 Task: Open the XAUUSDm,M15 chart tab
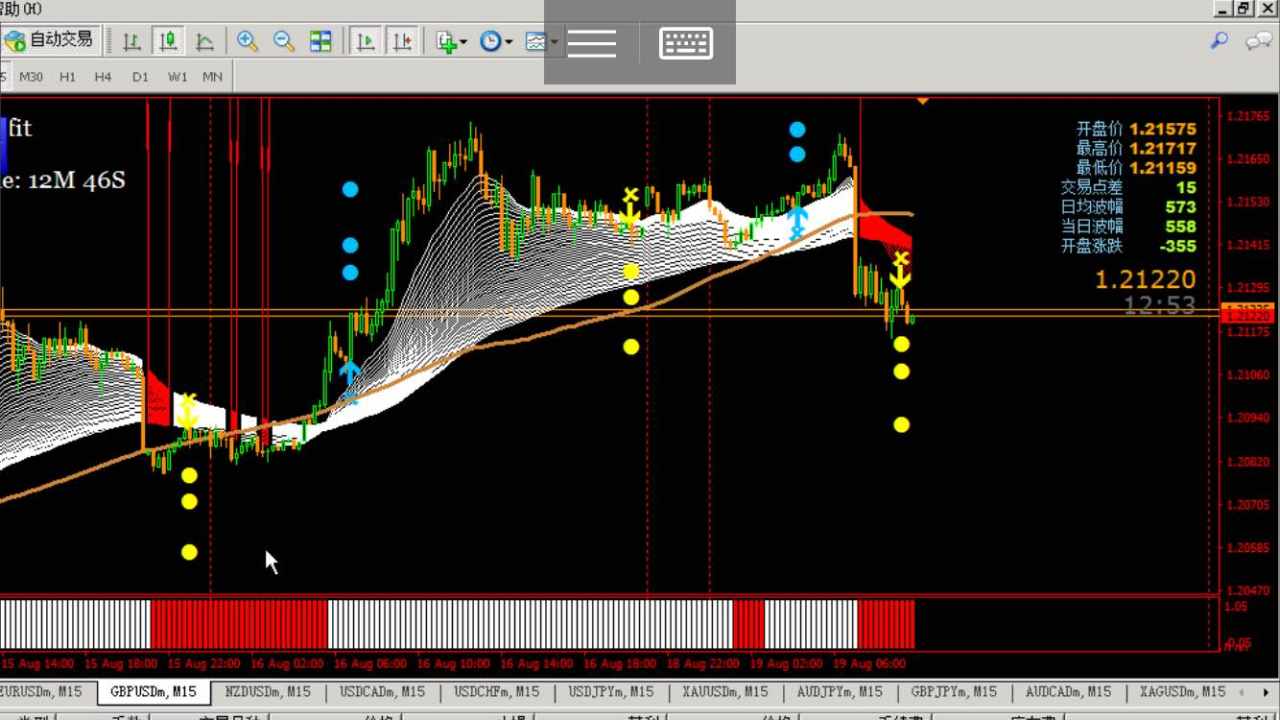(725, 691)
